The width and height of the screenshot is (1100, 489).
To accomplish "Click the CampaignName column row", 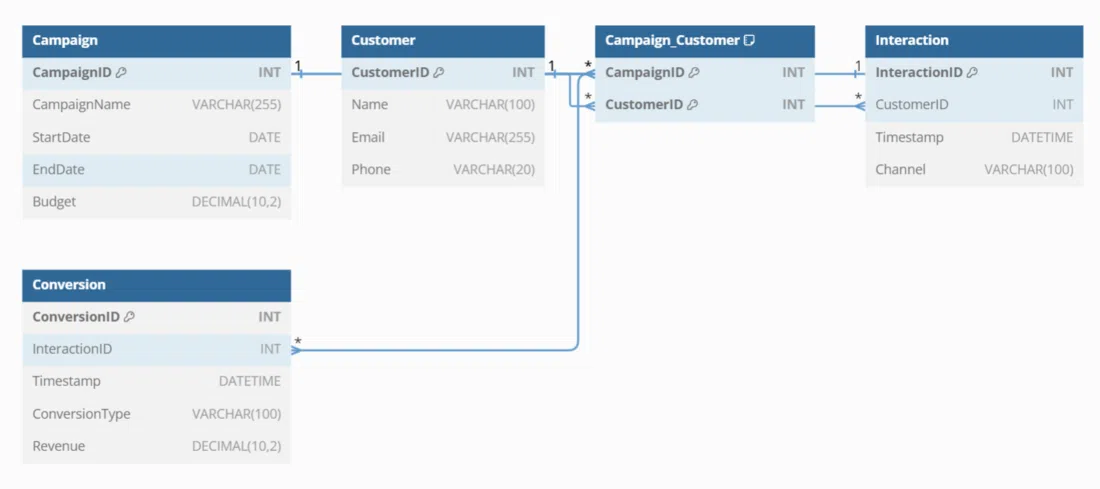I will (156, 105).
